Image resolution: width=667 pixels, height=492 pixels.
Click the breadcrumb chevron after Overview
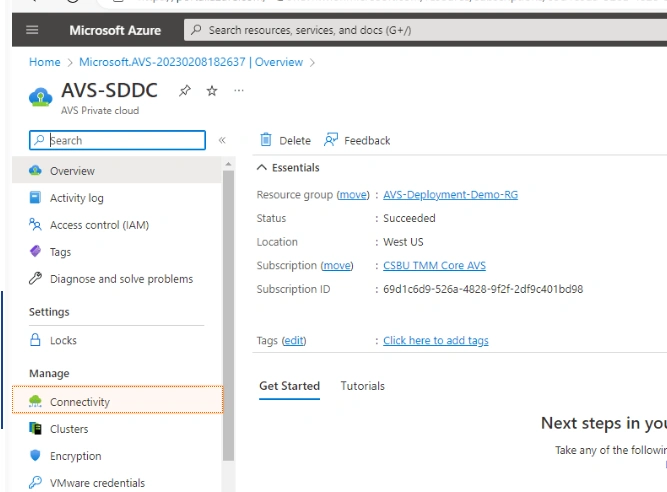(313, 63)
